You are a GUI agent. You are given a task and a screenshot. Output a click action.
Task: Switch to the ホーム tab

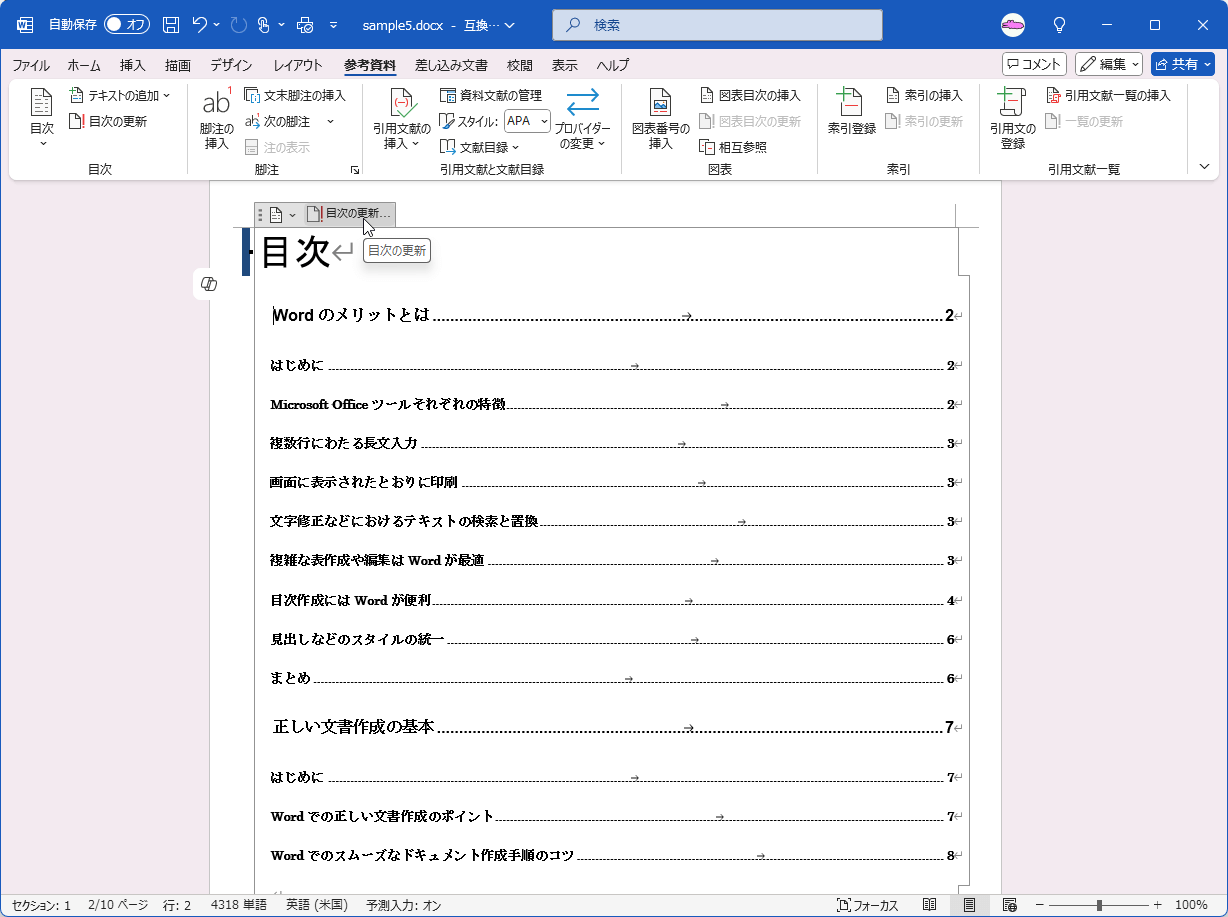pyautogui.click(x=84, y=65)
